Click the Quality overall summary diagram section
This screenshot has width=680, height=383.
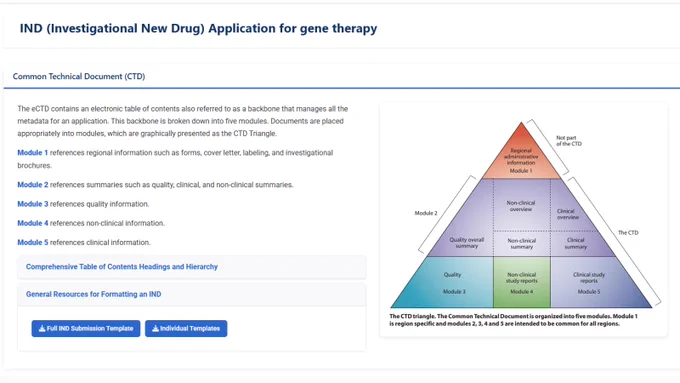[467, 242]
